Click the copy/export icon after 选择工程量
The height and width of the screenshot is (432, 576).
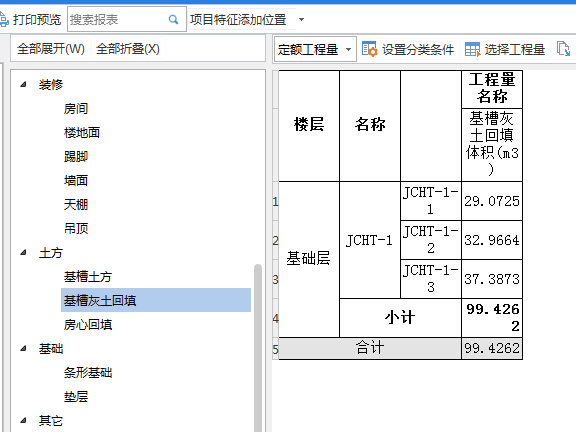coord(563,49)
